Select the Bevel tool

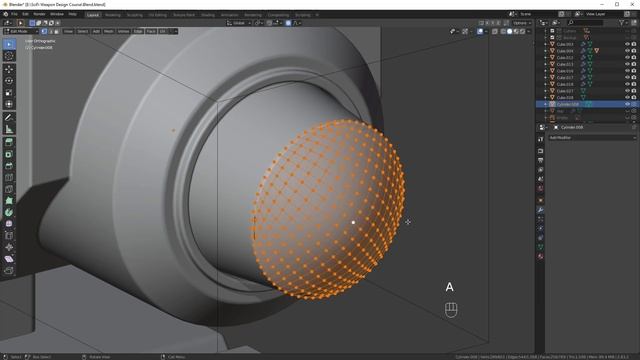[x=9, y=166]
